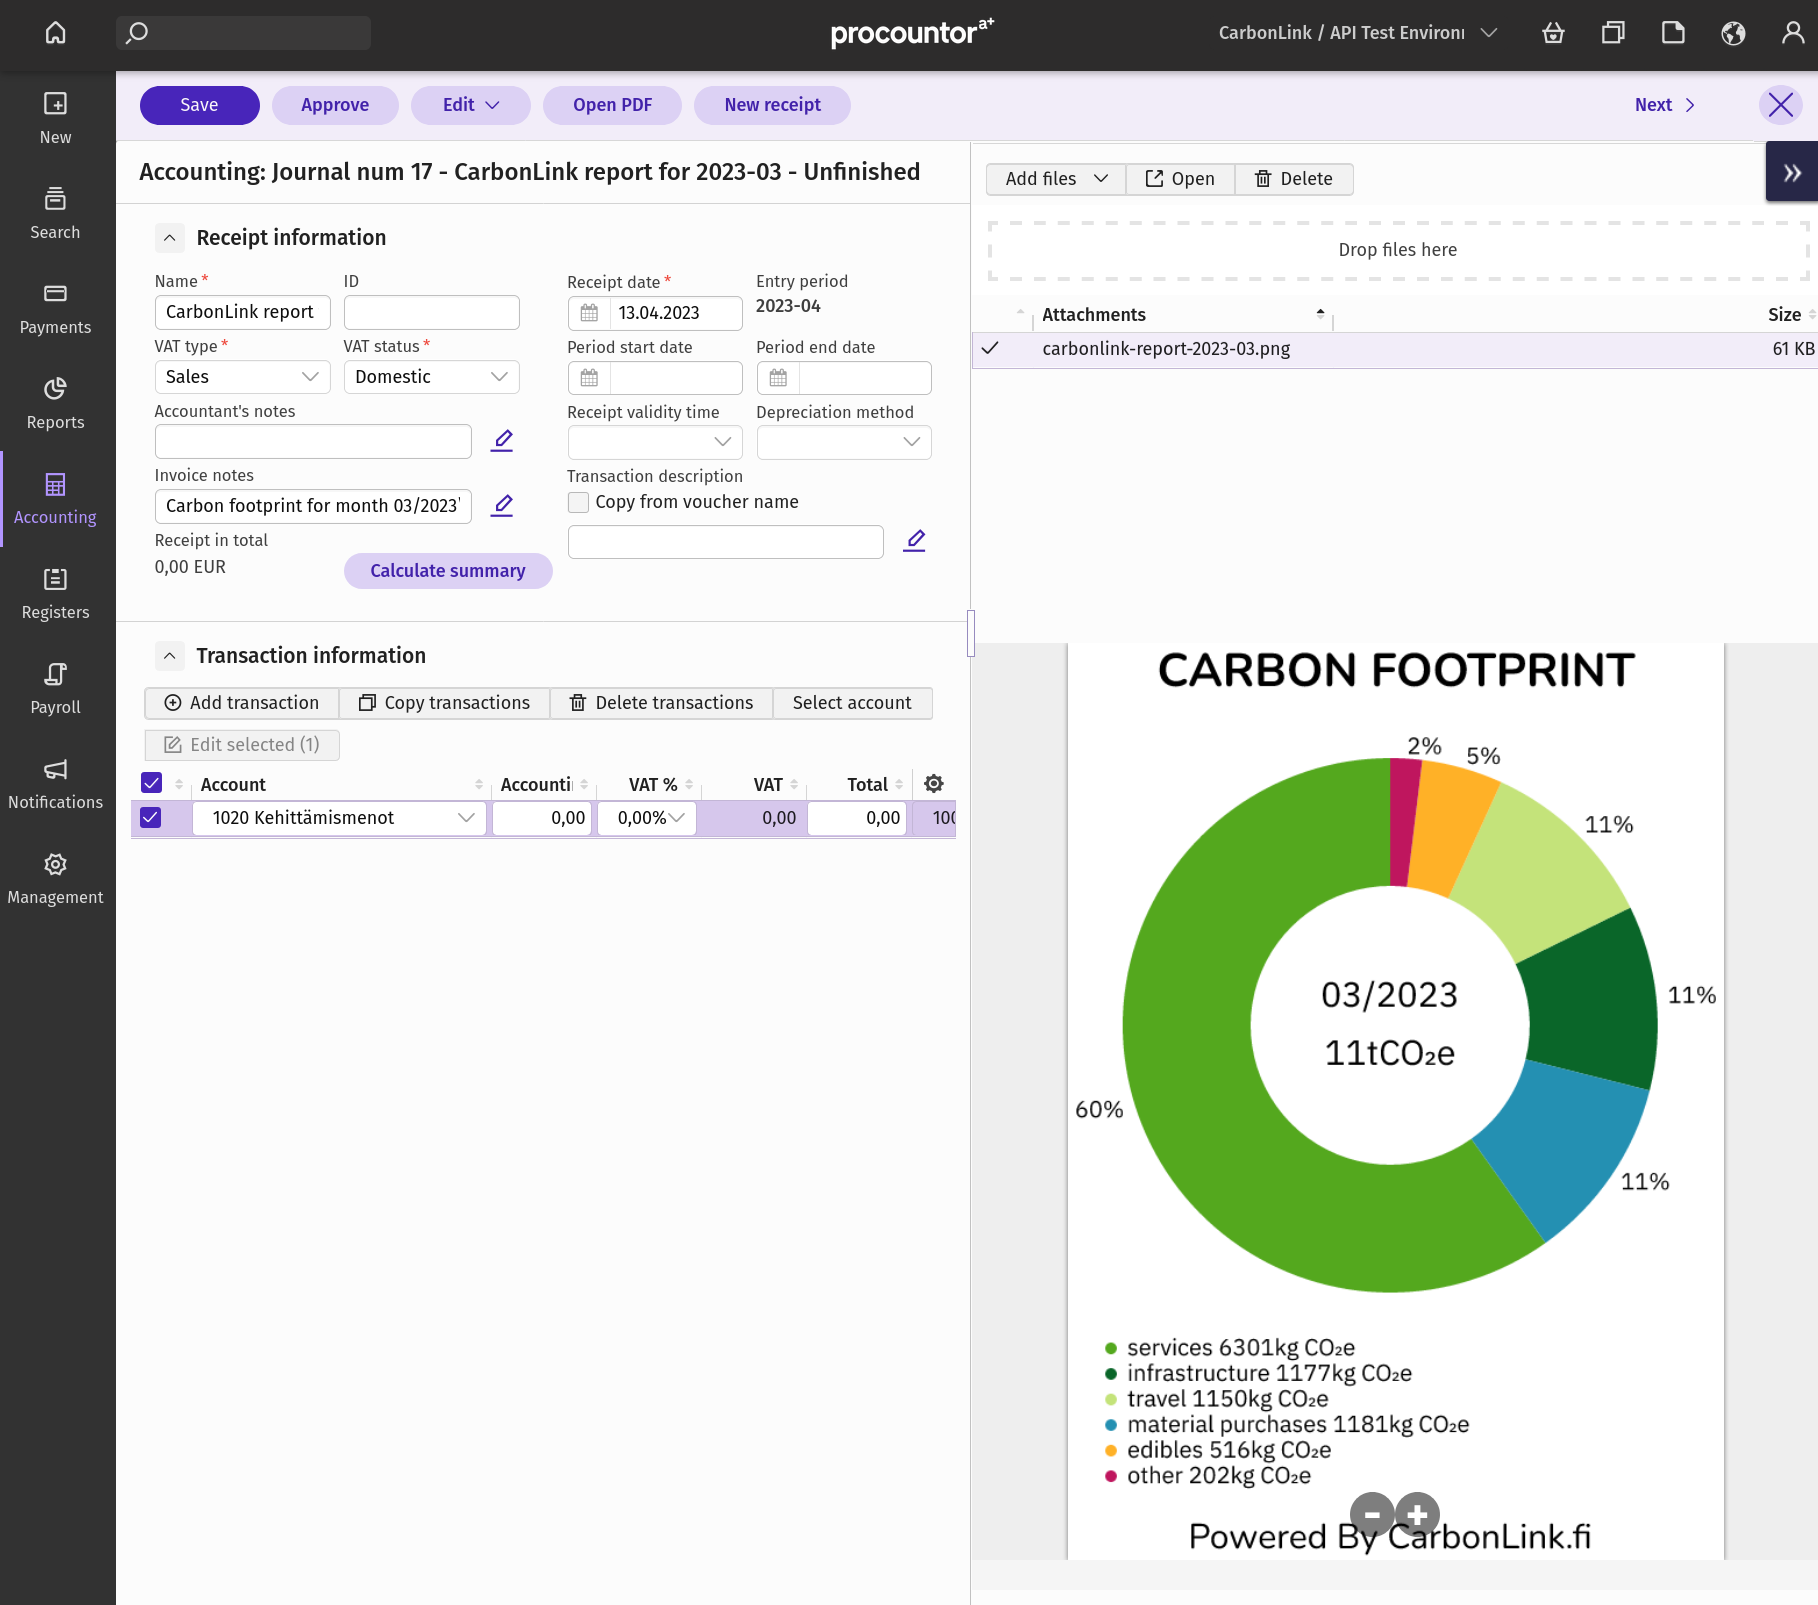
Task: Open the Depreciation method dropdown
Action: click(844, 442)
